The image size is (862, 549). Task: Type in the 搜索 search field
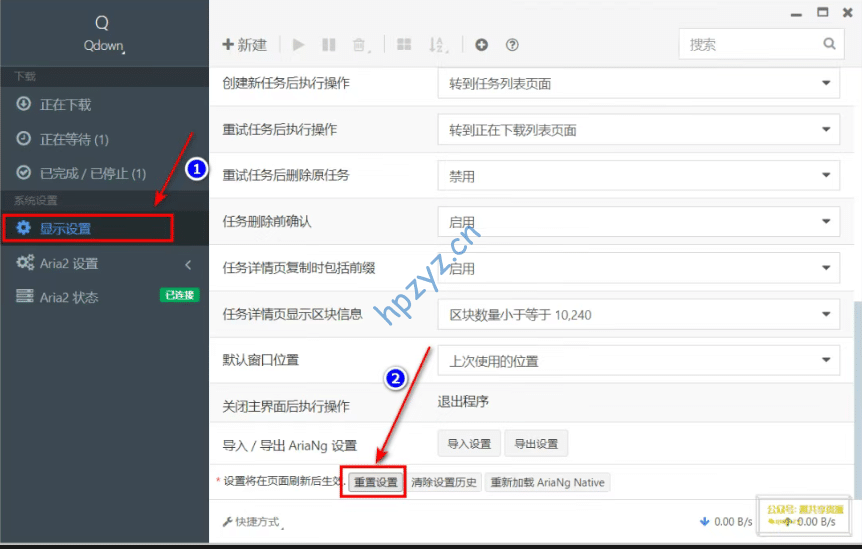[x=750, y=44]
